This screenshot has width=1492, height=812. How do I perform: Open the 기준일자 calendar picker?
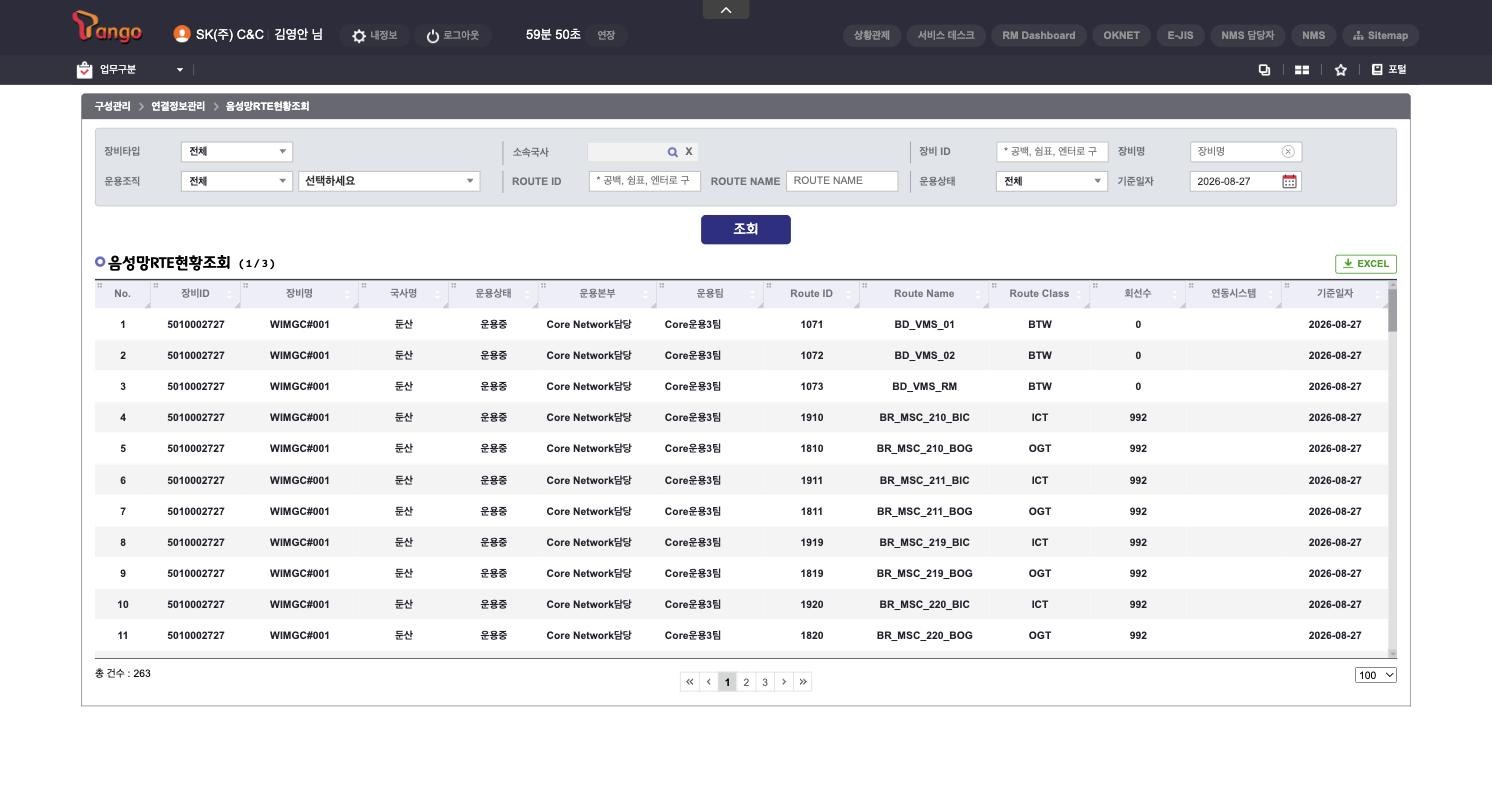click(x=1290, y=181)
